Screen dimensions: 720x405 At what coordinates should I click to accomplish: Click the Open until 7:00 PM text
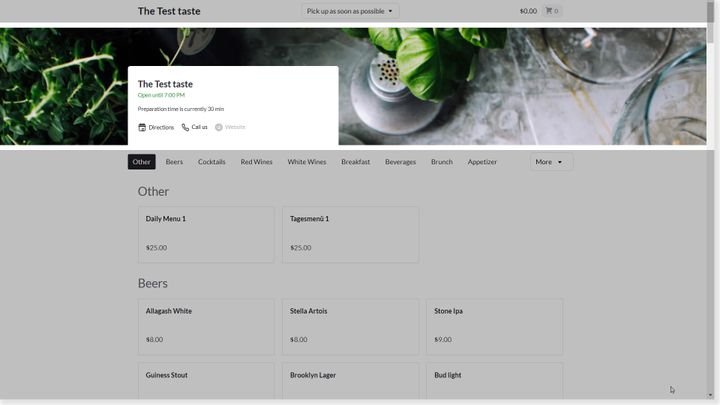click(x=161, y=95)
